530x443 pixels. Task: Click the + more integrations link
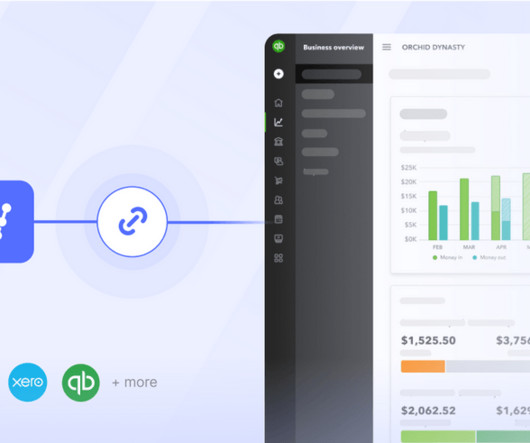point(135,383)
